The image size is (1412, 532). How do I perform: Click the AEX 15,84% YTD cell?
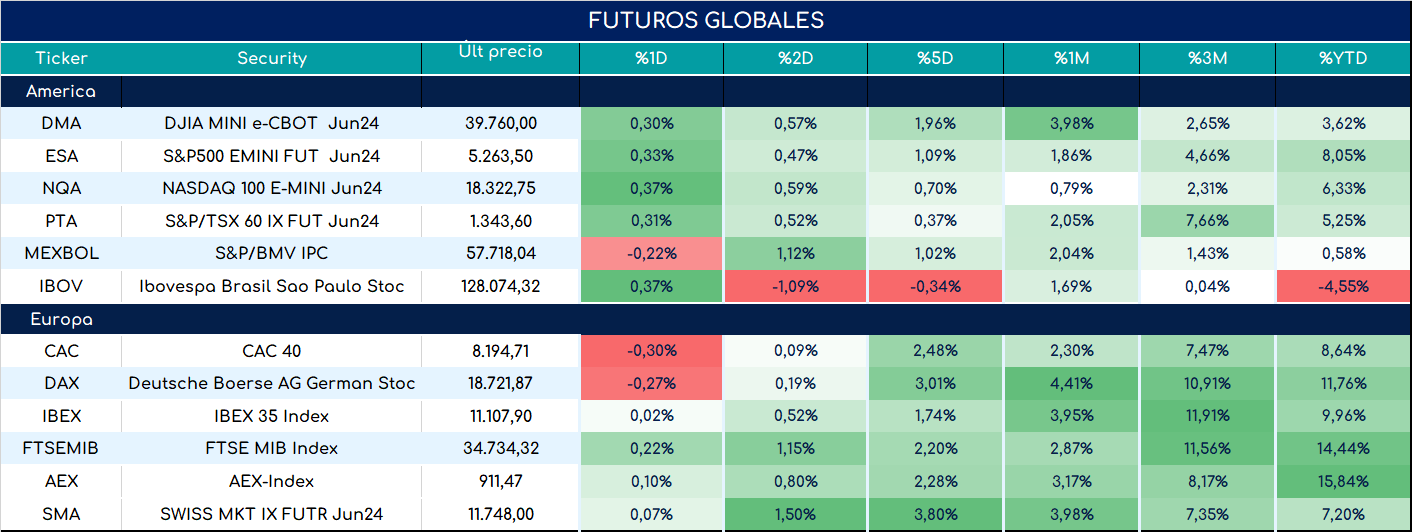1345,481
